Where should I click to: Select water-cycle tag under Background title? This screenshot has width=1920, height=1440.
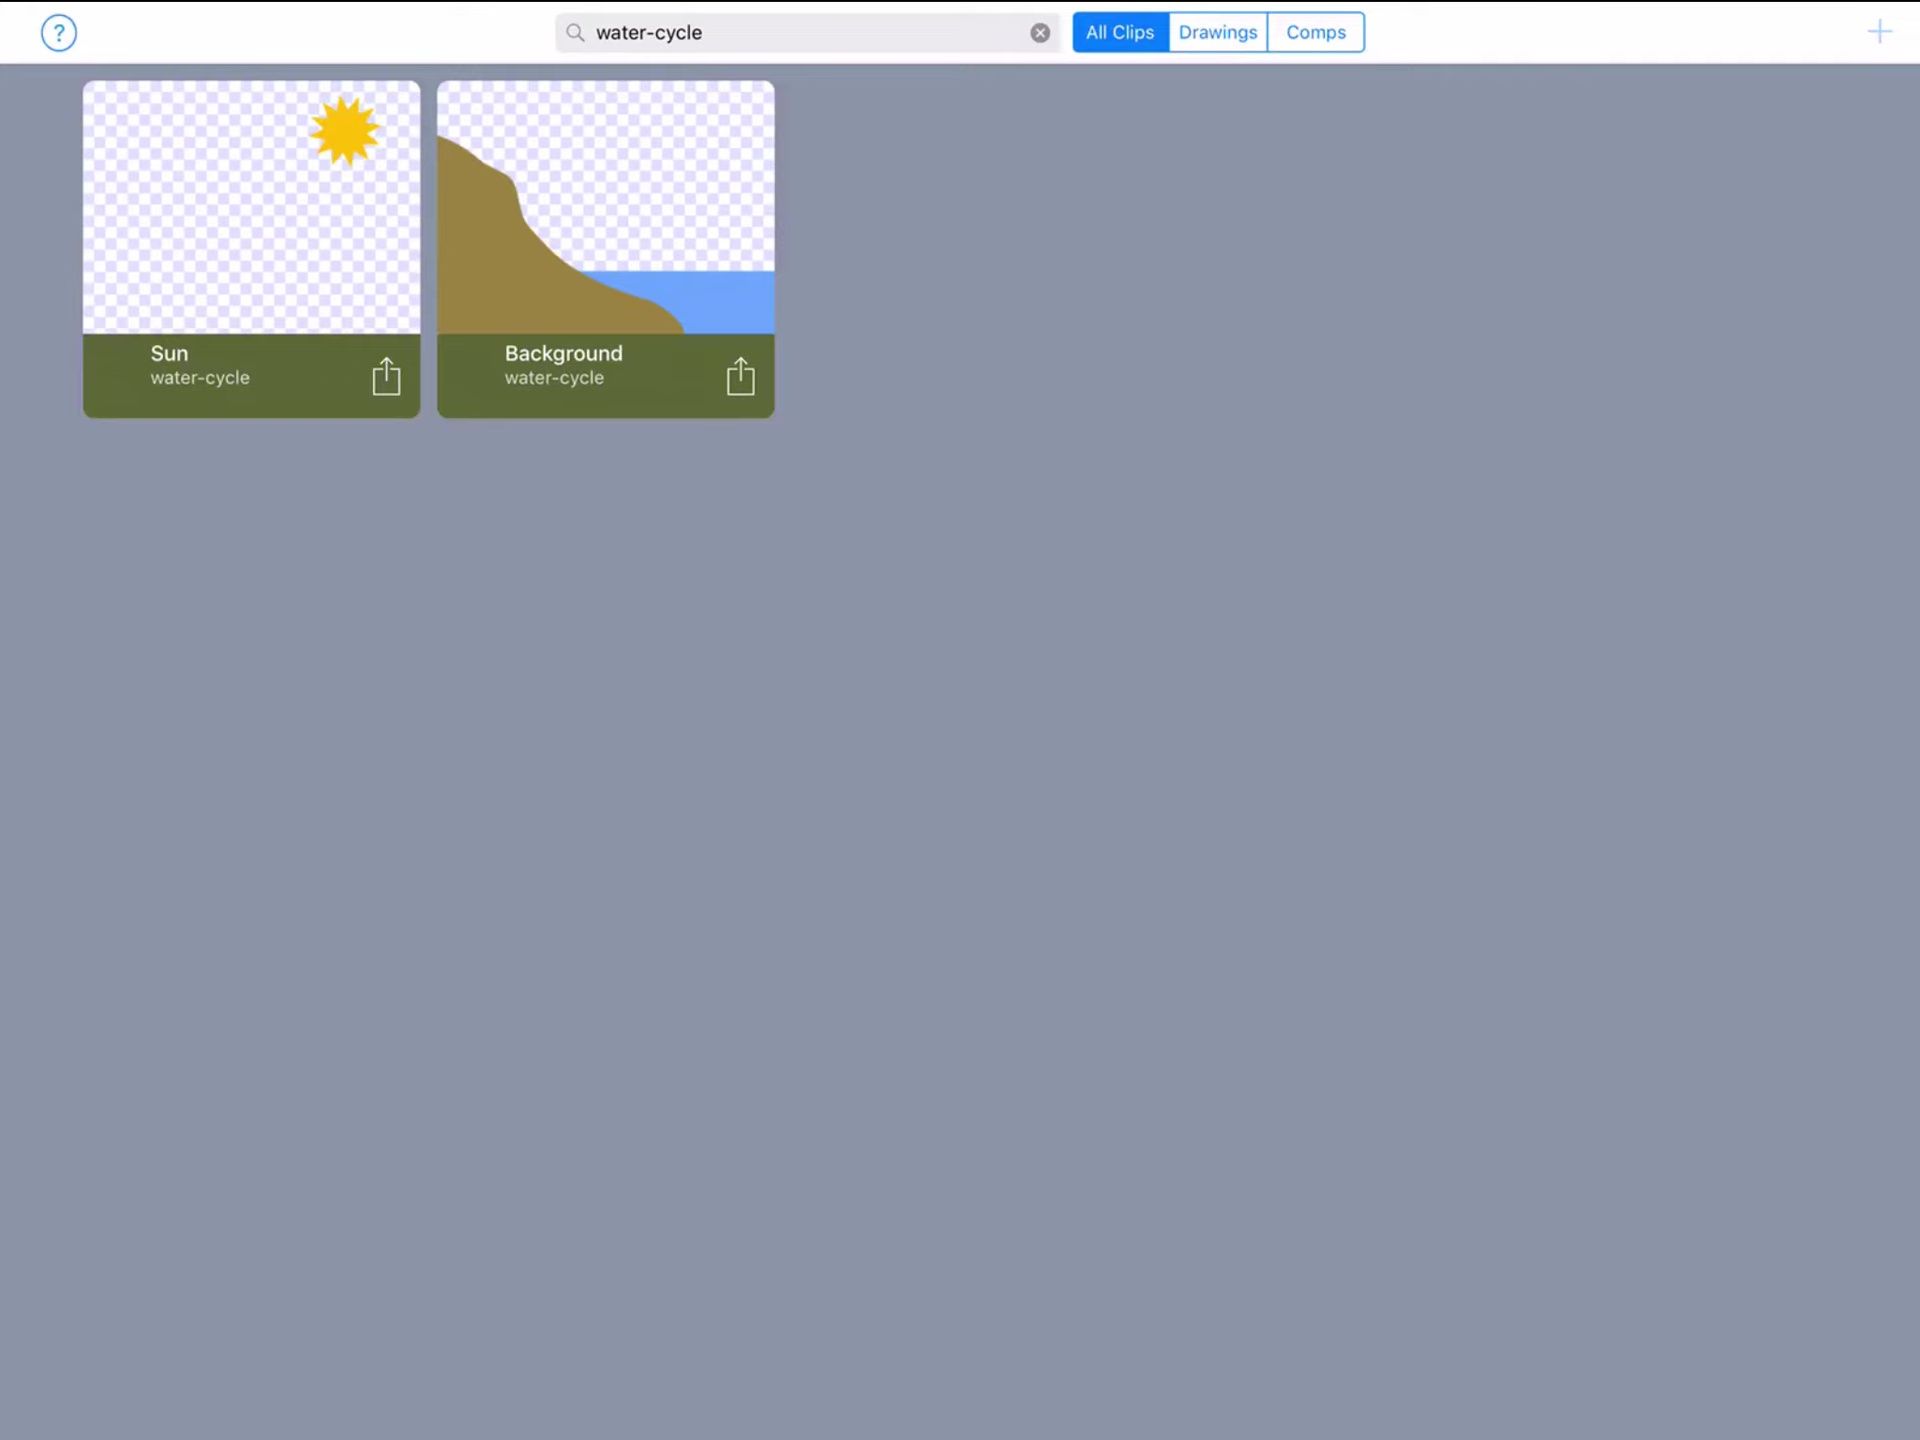click(x=554, y=378)
